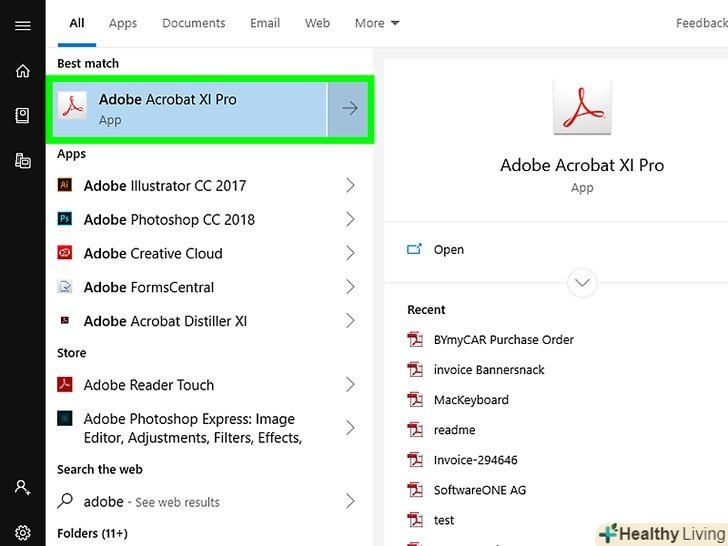Click the Feedback link

pos(701,23)
